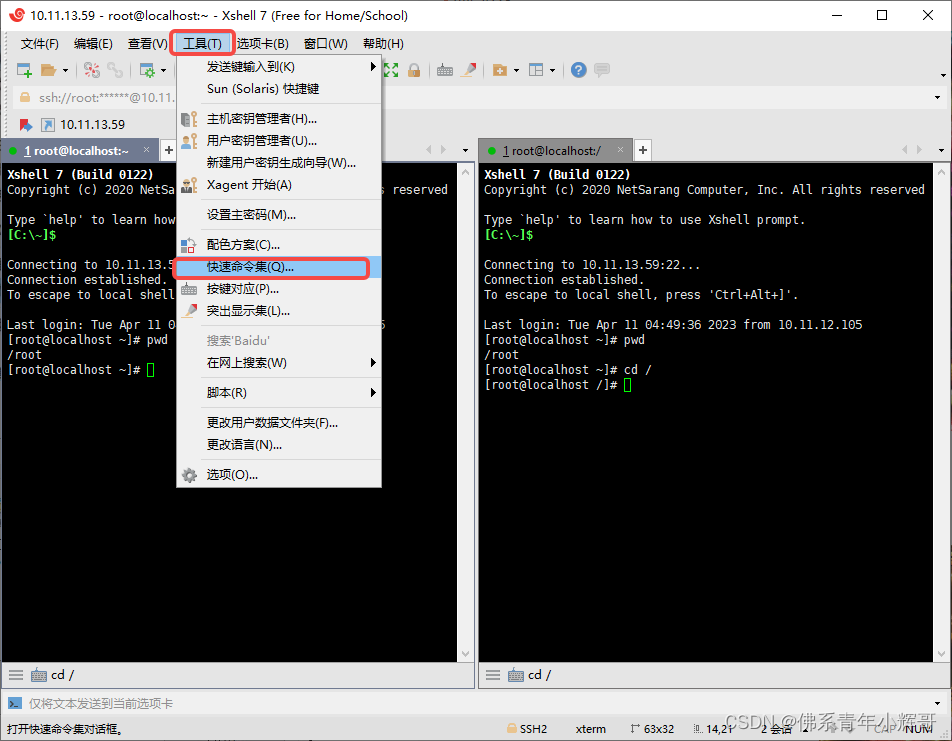Click the Reconnect chain-link icon
952x741 pixels.
(x=115, y=70)
